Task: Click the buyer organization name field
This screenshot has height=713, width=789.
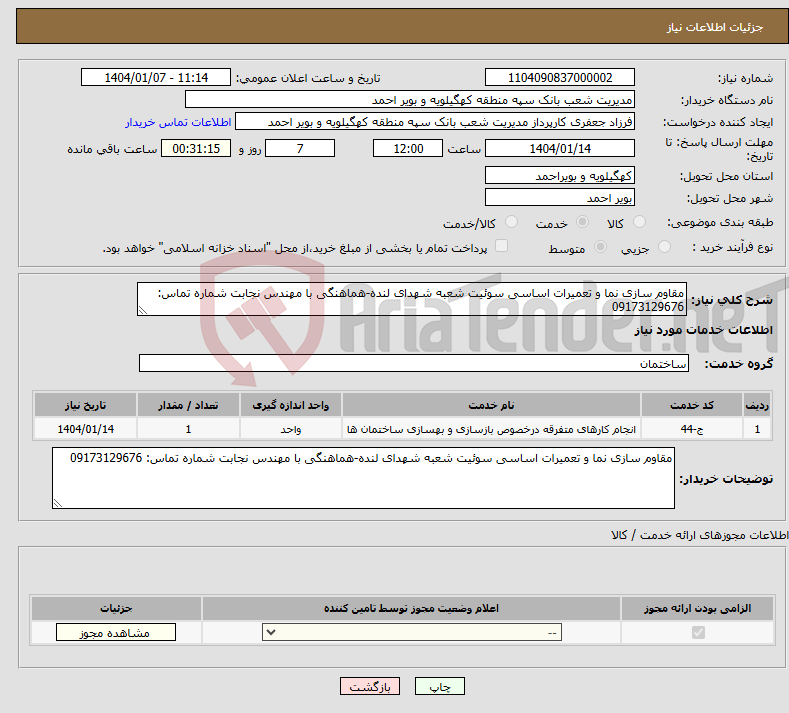Action: coord(410,100)
